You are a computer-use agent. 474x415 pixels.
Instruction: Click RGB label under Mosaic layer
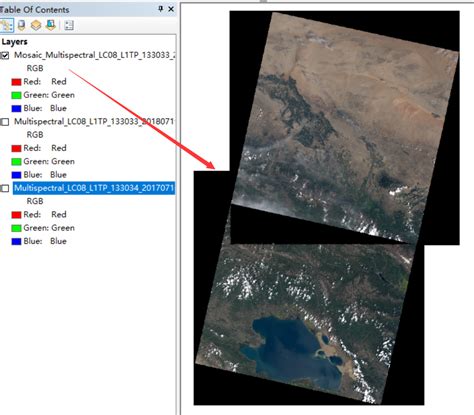(35, 68)
